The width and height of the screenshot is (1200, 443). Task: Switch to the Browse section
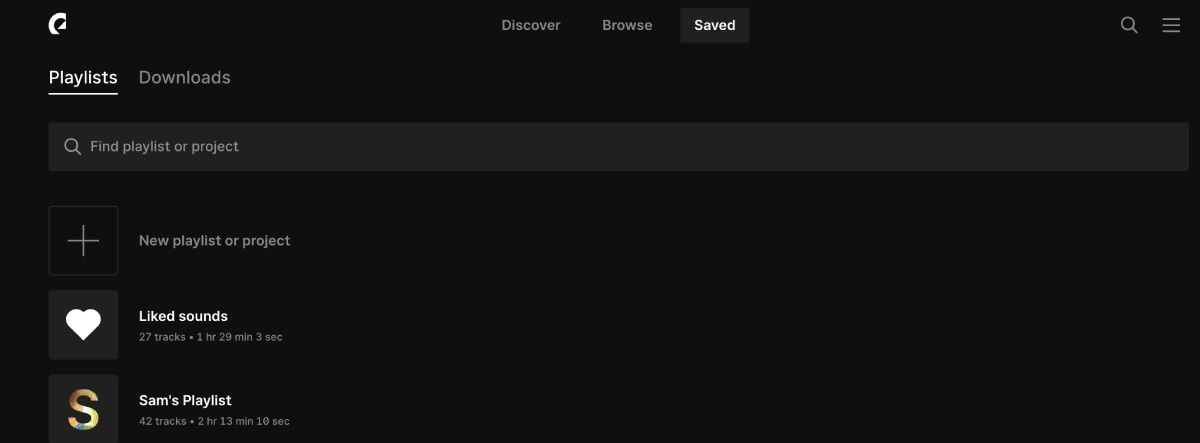tap(627, 25)
